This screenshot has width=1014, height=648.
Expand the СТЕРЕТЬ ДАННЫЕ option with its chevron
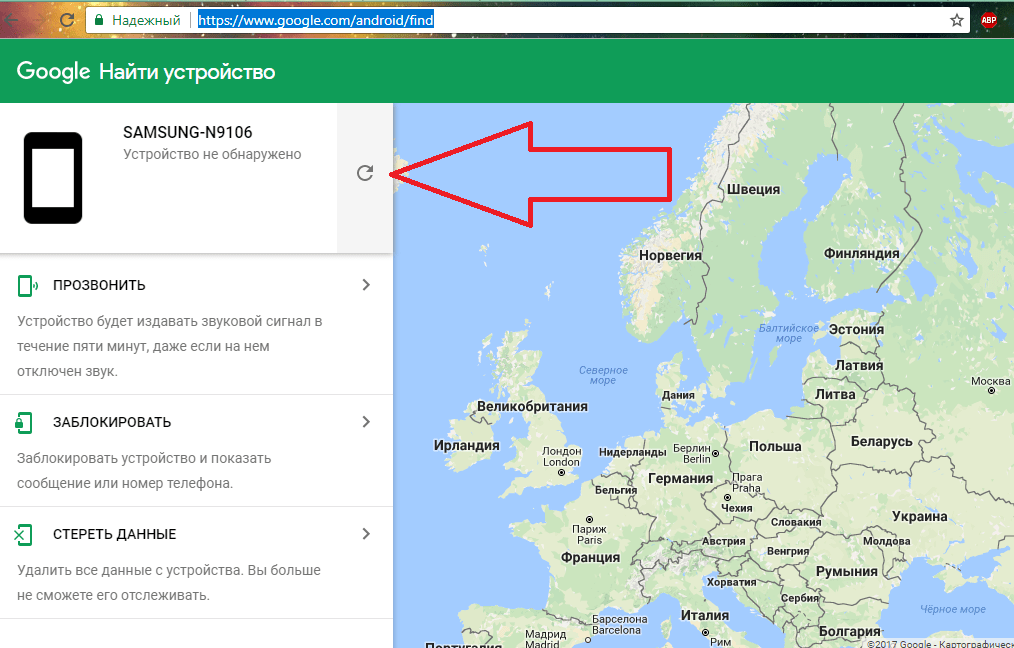coord(366,534)
